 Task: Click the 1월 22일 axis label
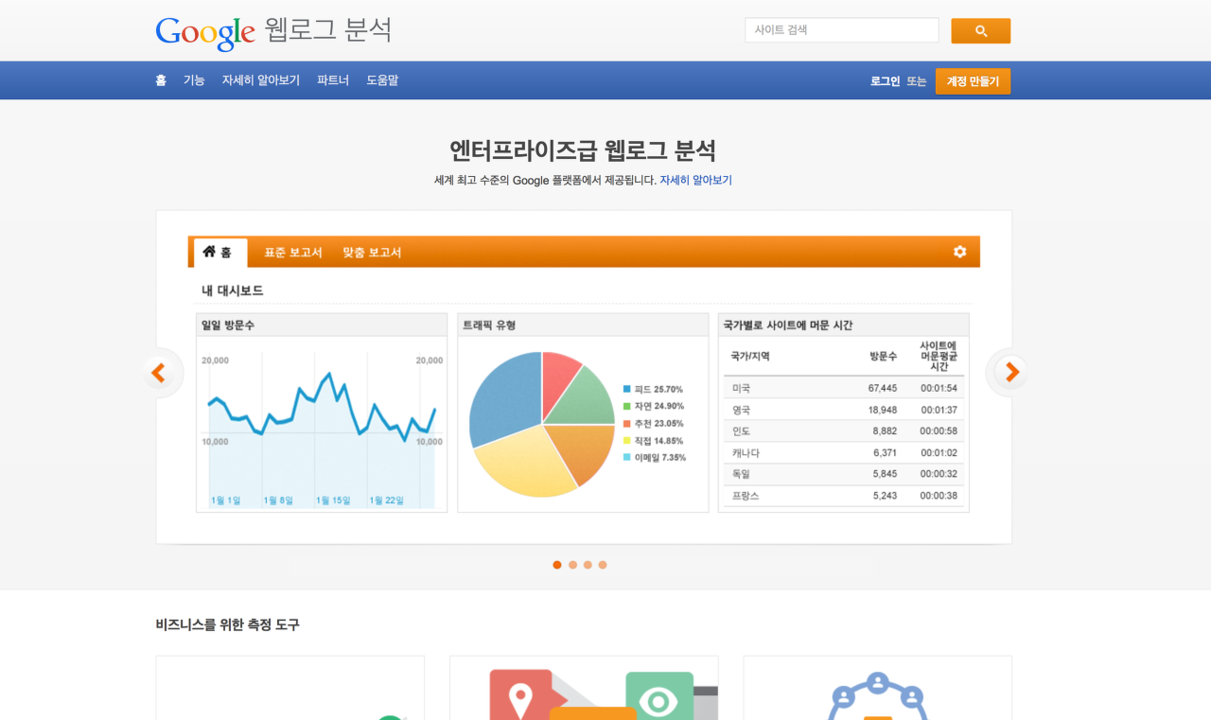click(386, 500)
